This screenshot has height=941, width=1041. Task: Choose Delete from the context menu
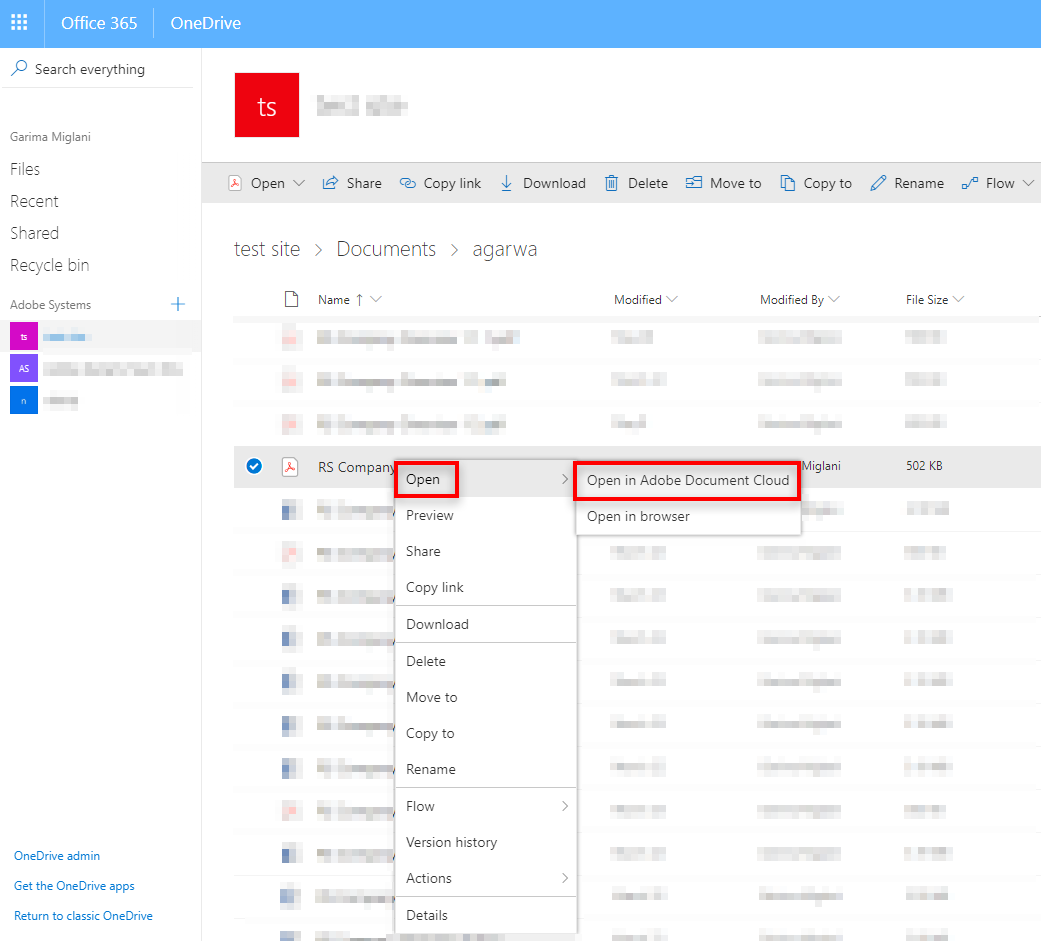click(x=486, y=661)
